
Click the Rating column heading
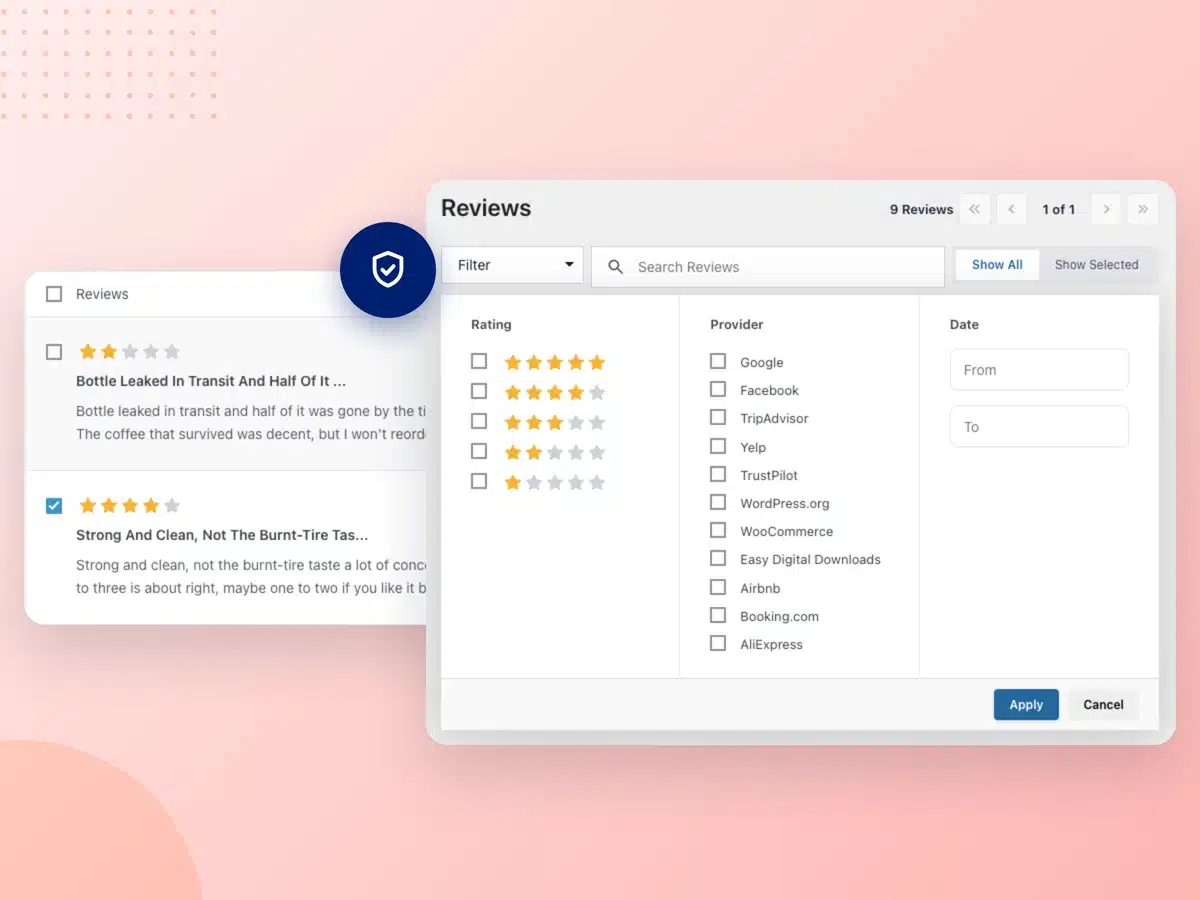[x=491, y=325]
